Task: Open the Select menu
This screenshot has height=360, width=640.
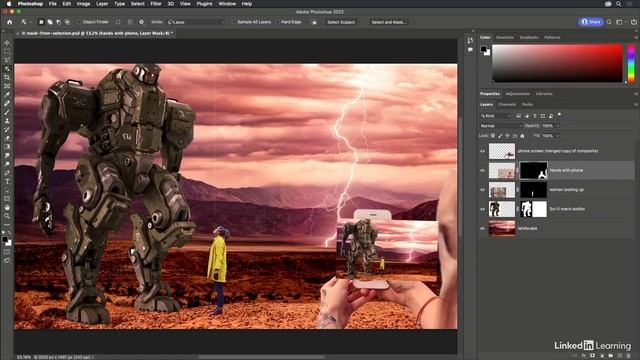Action: 138,4
